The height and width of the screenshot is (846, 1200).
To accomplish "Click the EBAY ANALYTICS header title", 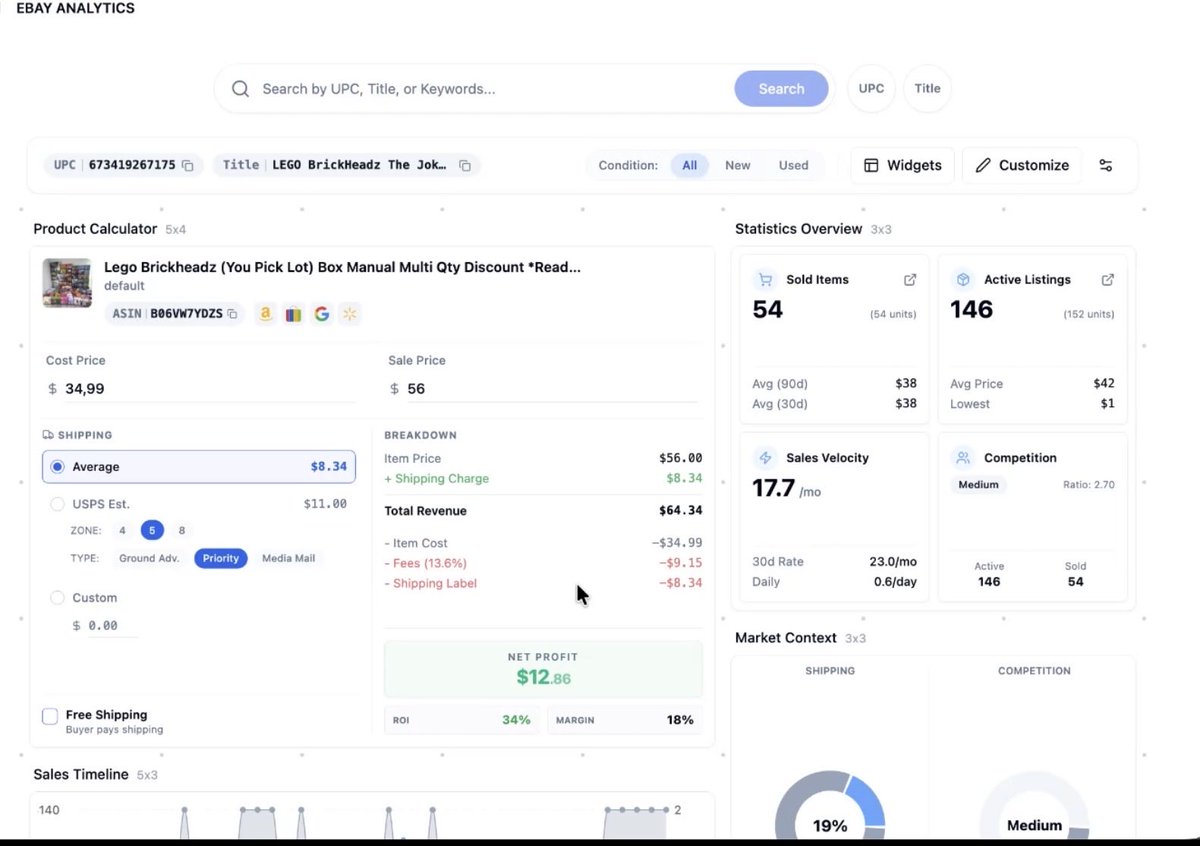I will (x=75, y=8).
